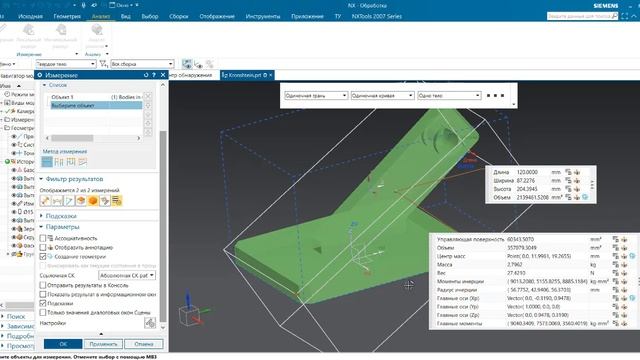Click the display annotation icon in Масса row
This screenshot has height=360, width=640.
[x=624, y=264]
